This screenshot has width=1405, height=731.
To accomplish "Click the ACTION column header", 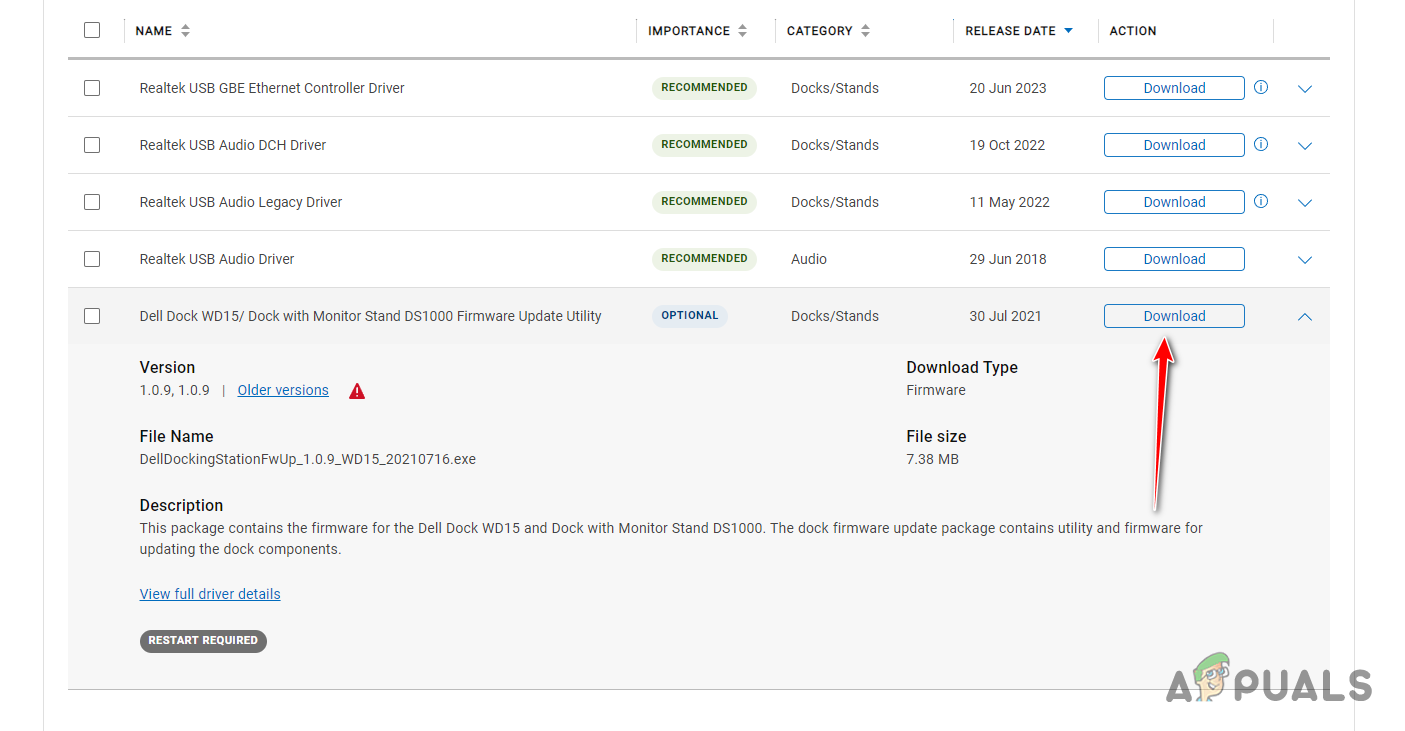I will point(1133,31).
